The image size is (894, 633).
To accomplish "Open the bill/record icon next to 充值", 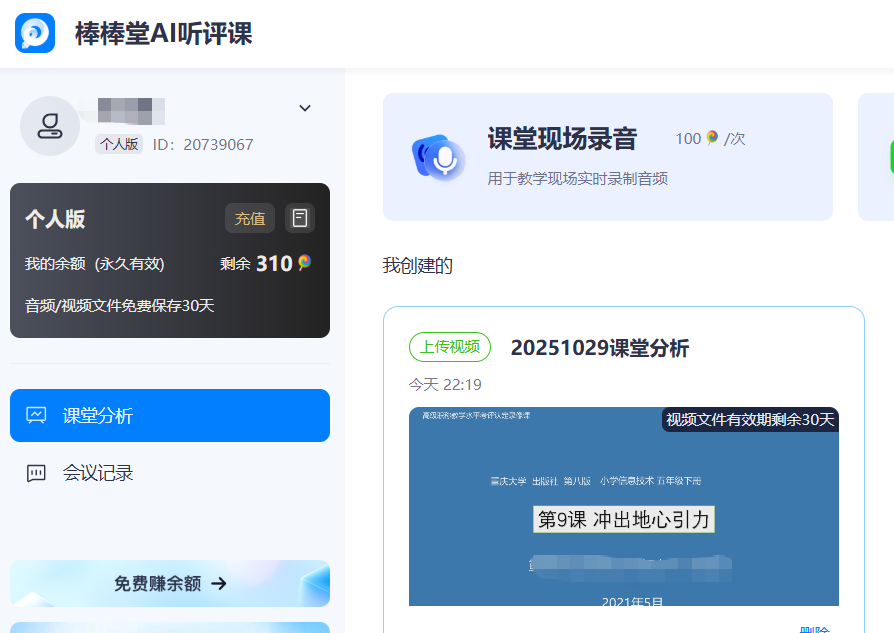I will pos(300,218).
